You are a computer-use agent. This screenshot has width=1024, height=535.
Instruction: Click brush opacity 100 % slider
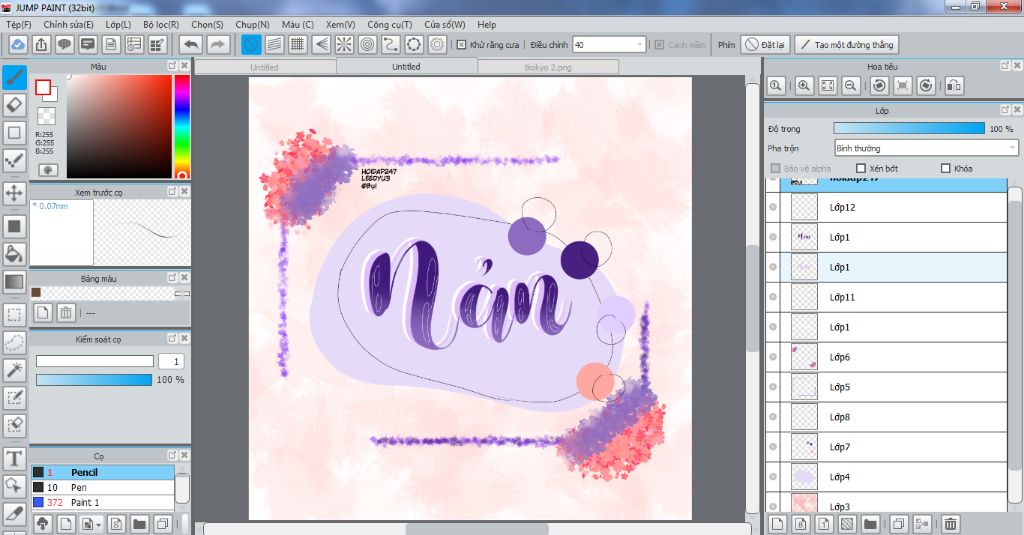[94, 380]
